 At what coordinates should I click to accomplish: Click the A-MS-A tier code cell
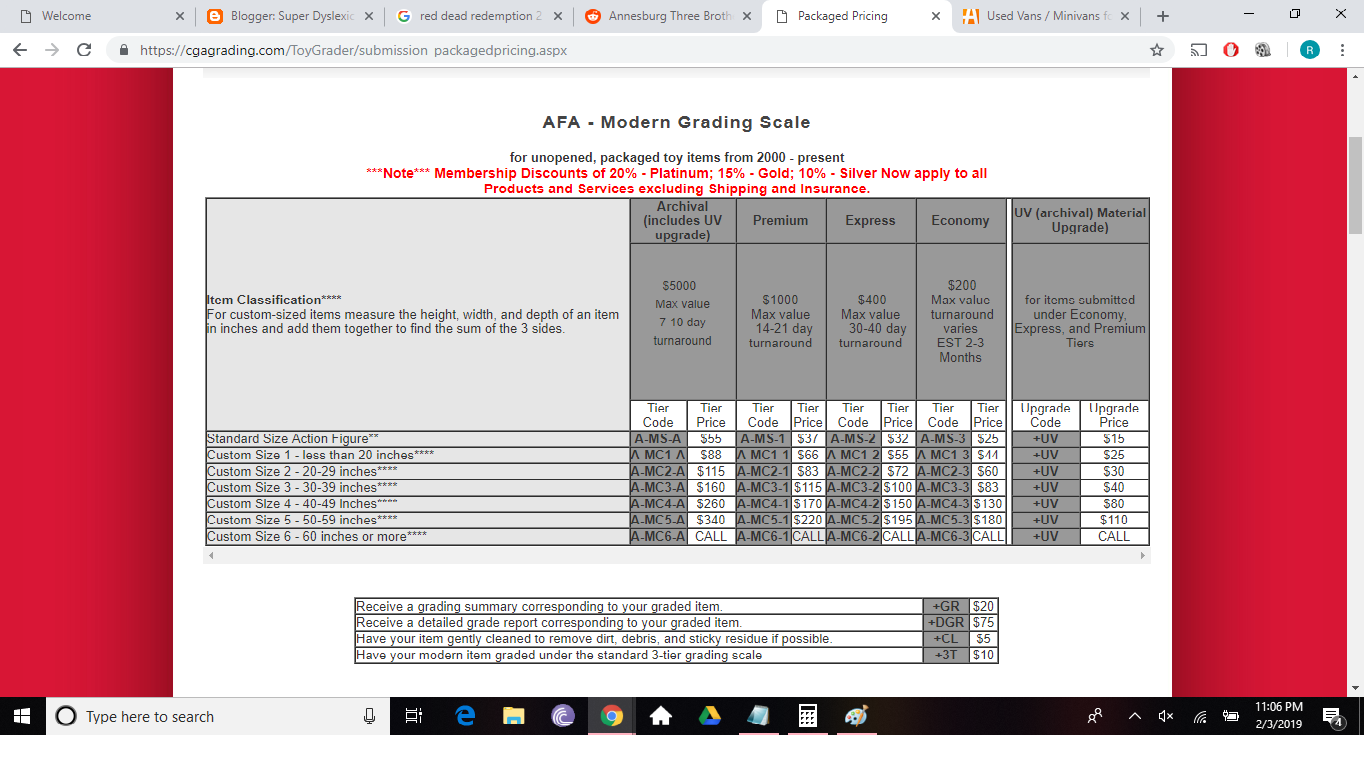click(x=657, y=438)
